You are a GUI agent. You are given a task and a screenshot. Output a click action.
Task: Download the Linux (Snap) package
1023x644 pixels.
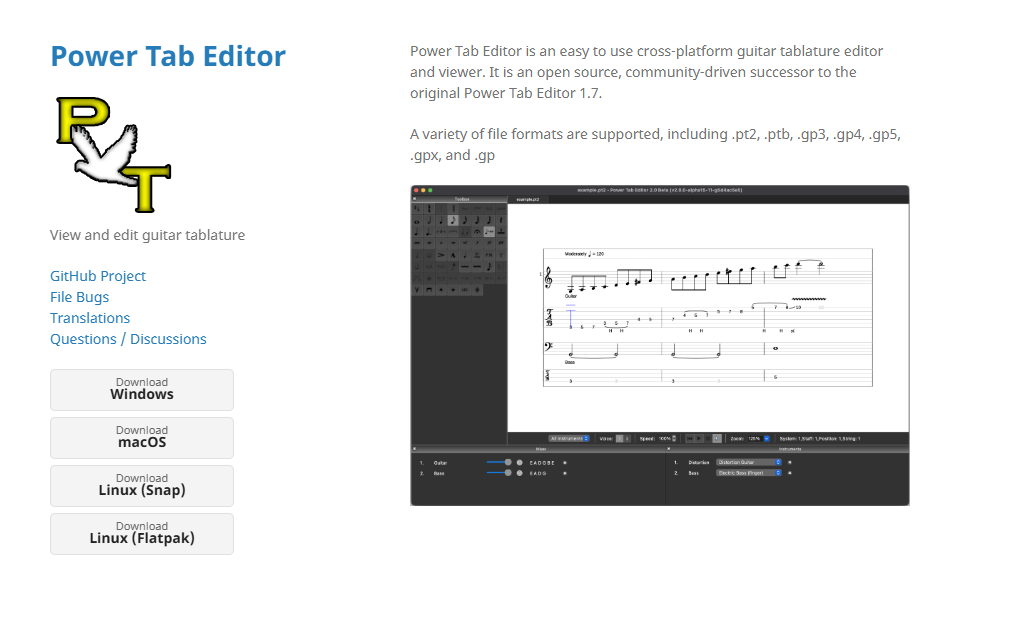(x=142, y=486)
